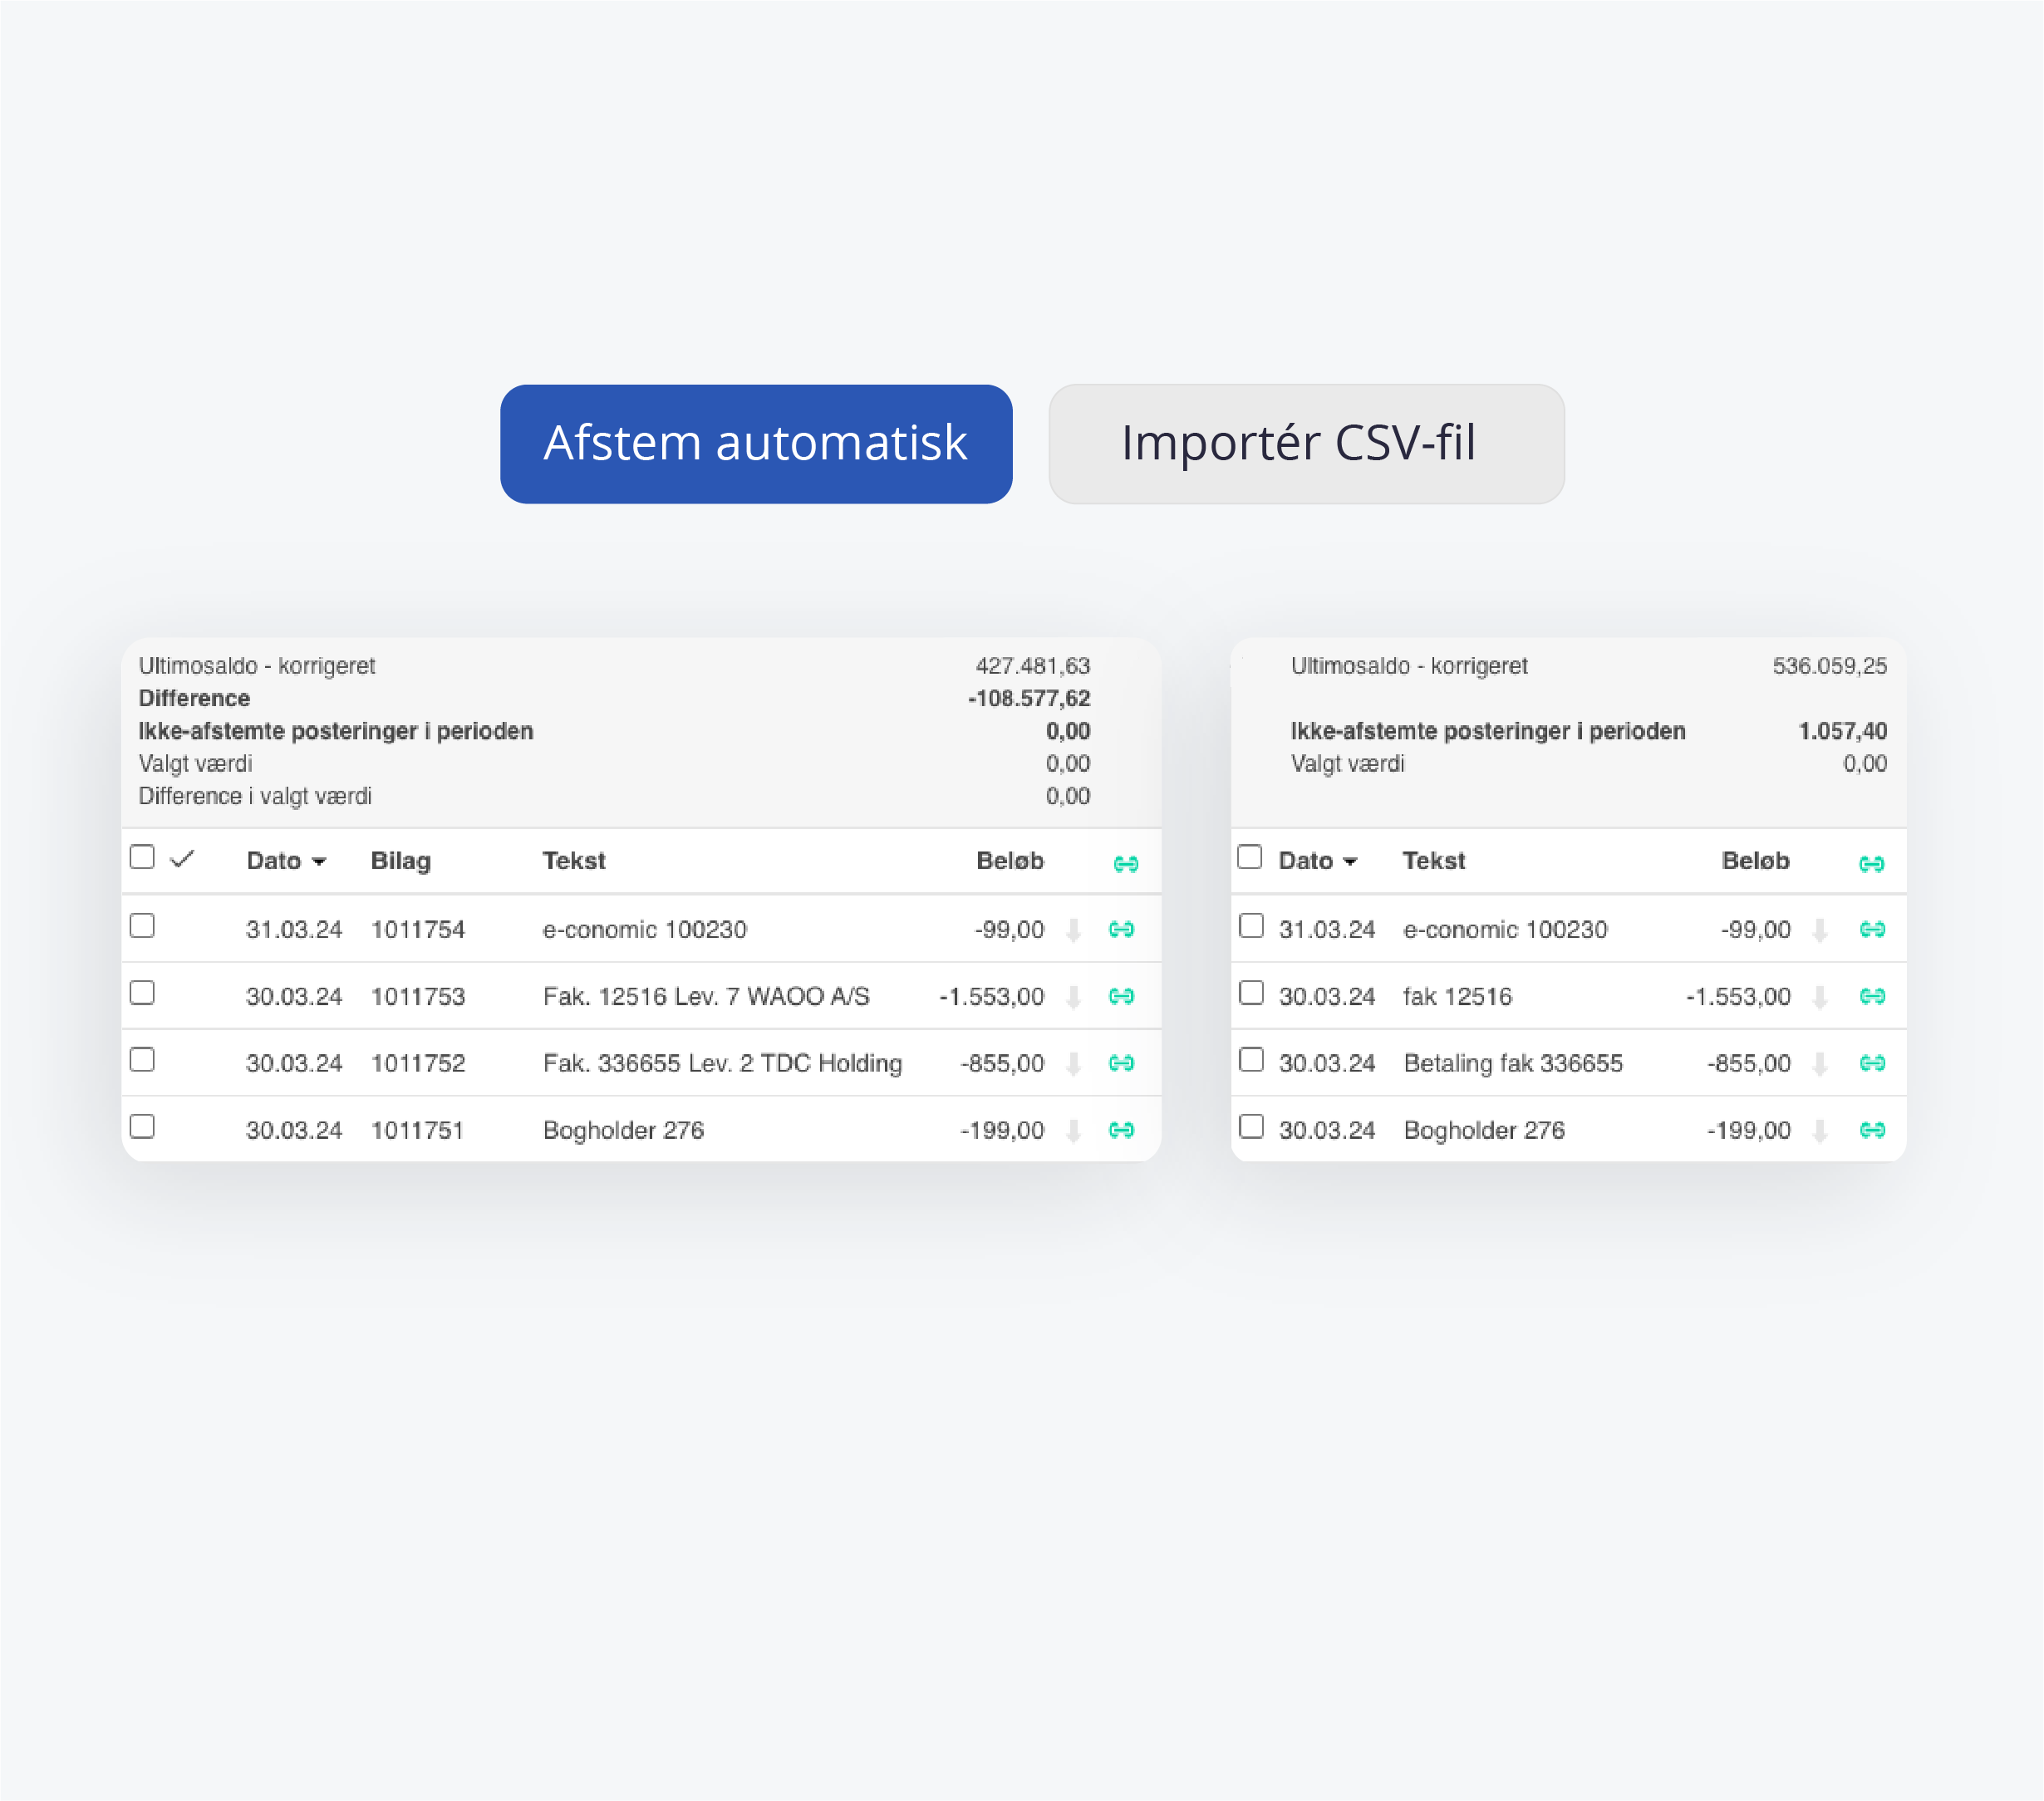Click link icon for Bilag 1011751 row
Screen dimensions: 2044x1801
tap(1122, 1130)
